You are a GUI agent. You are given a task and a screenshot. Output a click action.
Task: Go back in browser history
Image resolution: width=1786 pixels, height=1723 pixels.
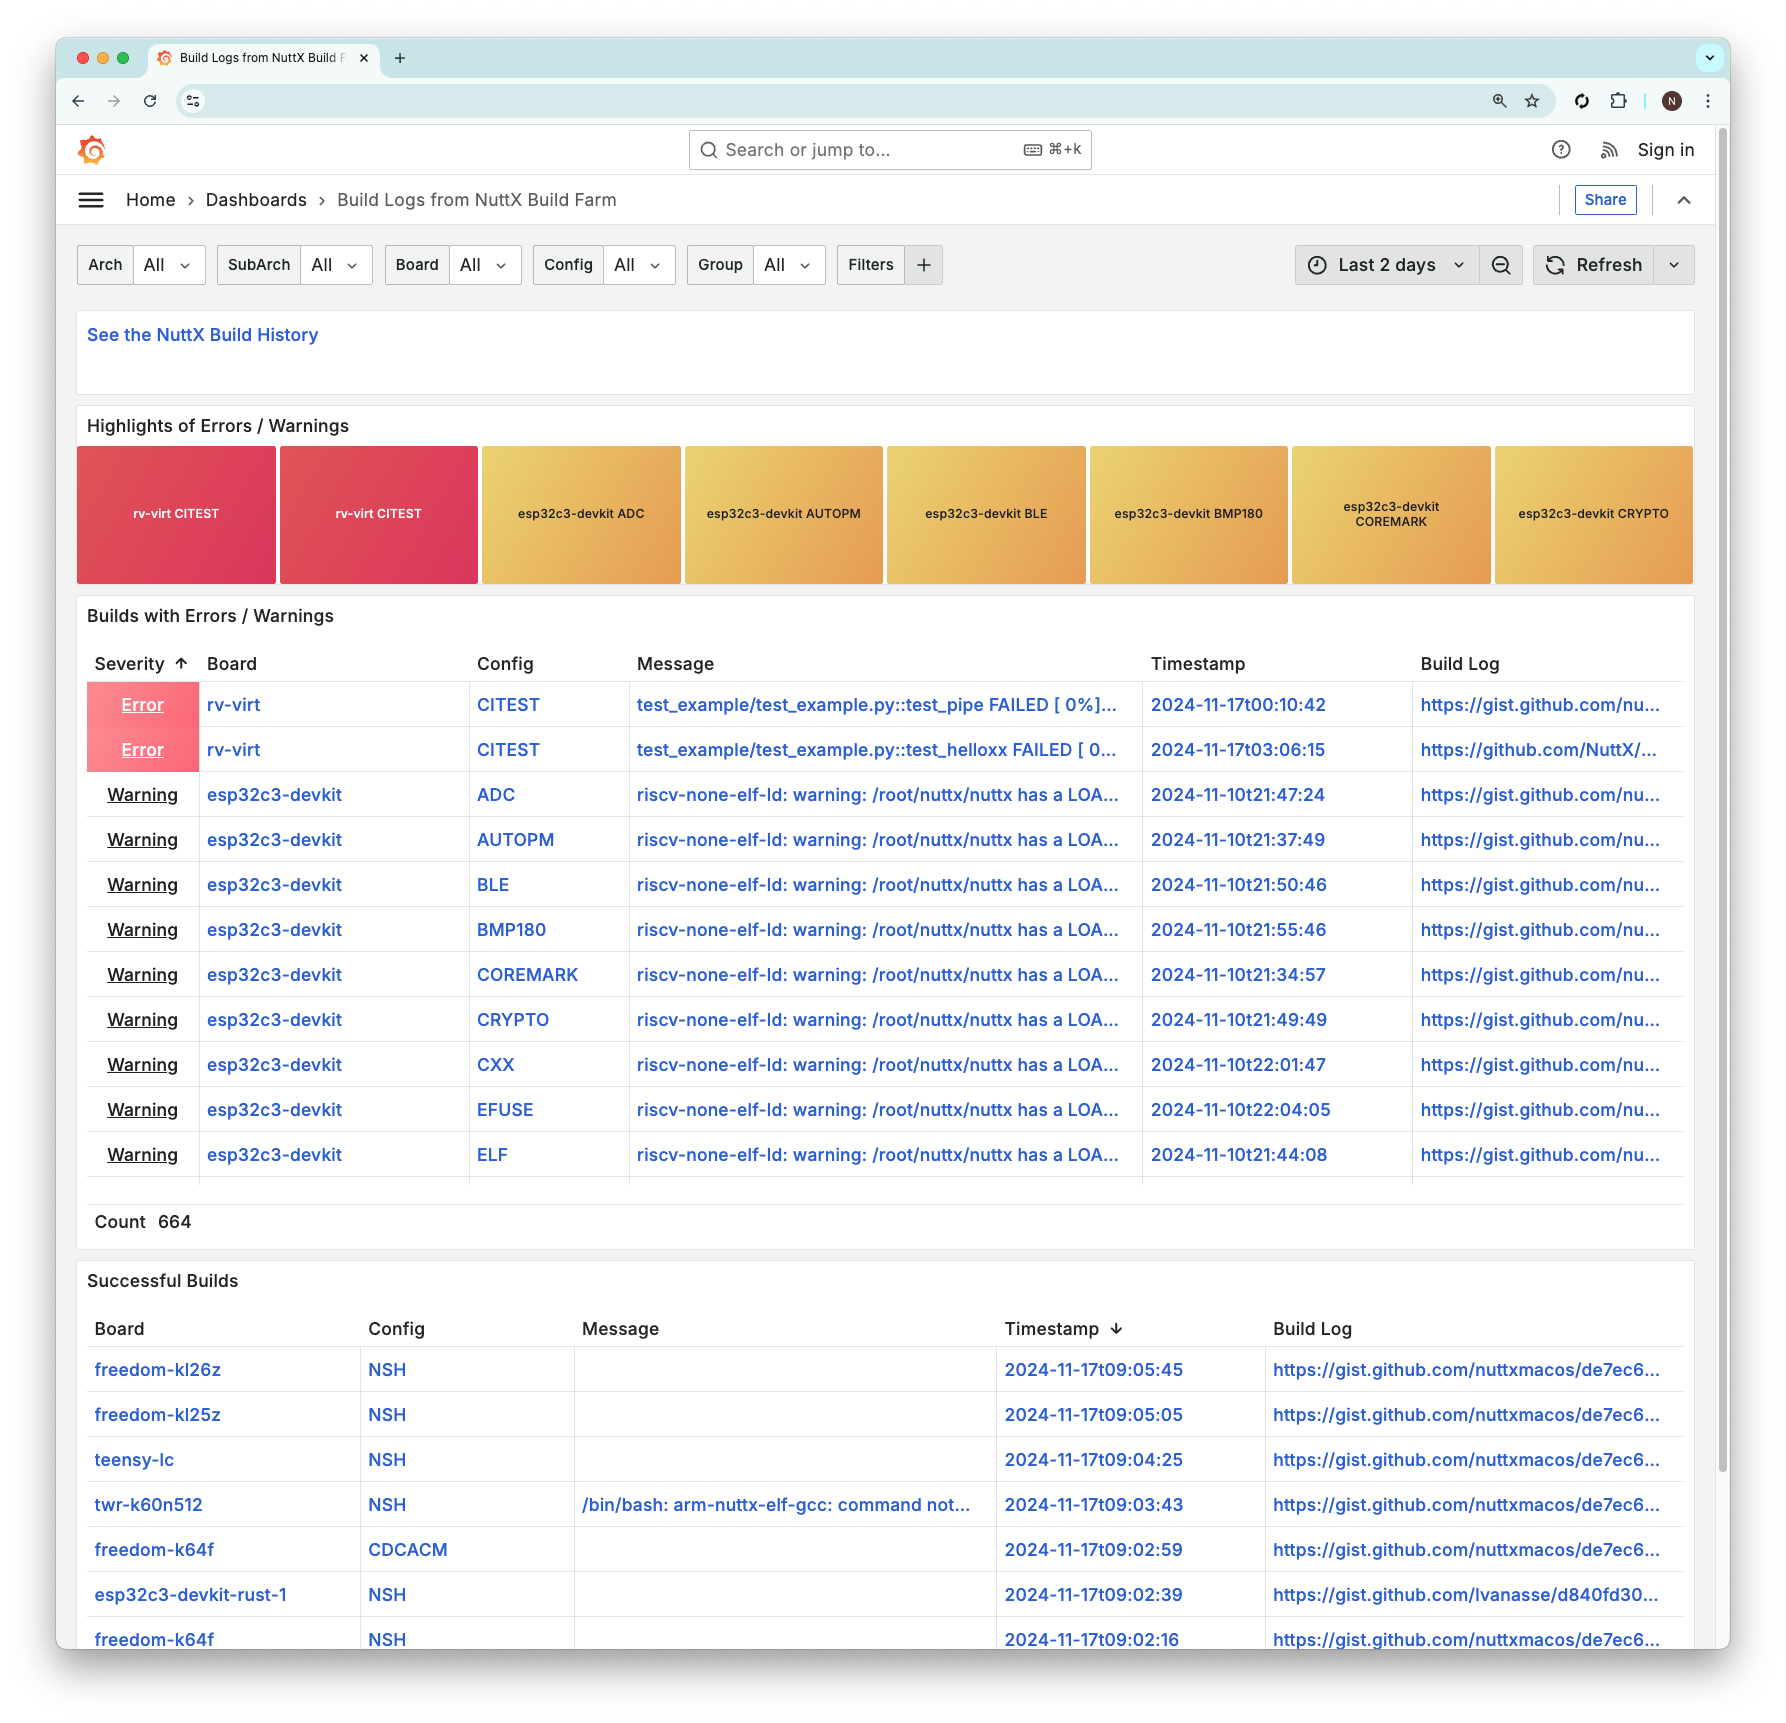click(x=78, y=101)
